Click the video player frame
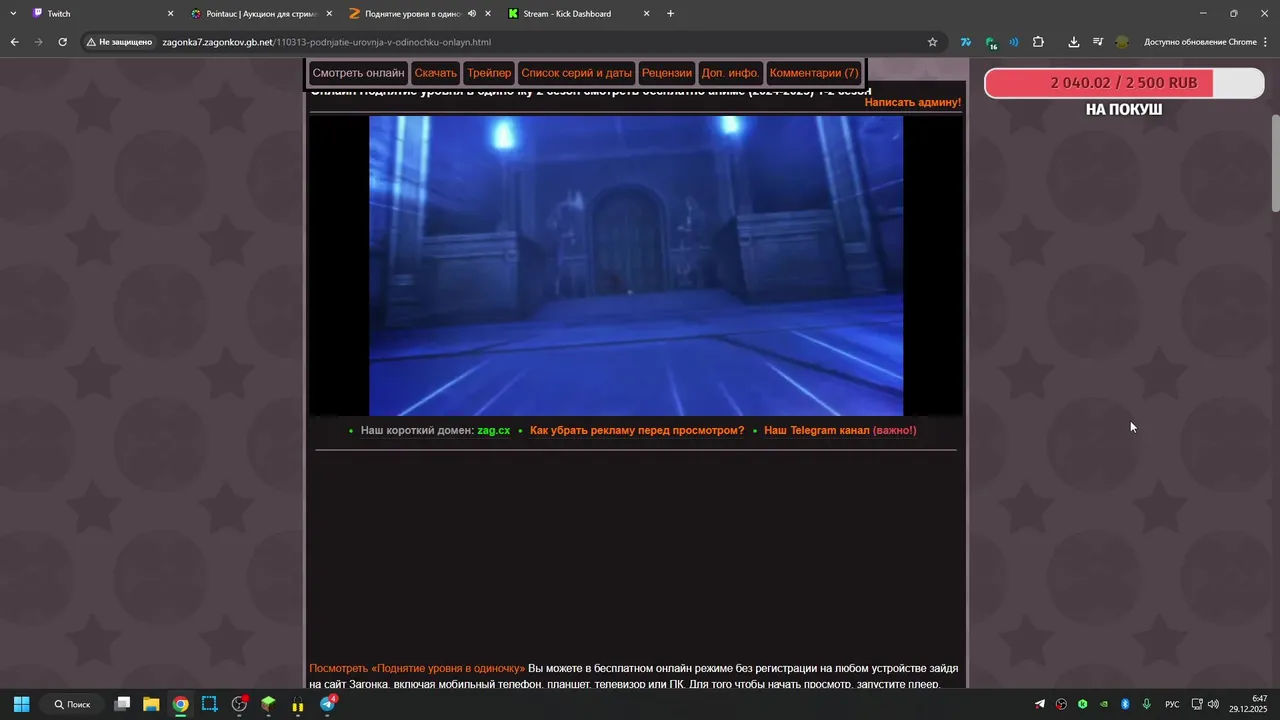1280x720 pixels. (636, 265)
